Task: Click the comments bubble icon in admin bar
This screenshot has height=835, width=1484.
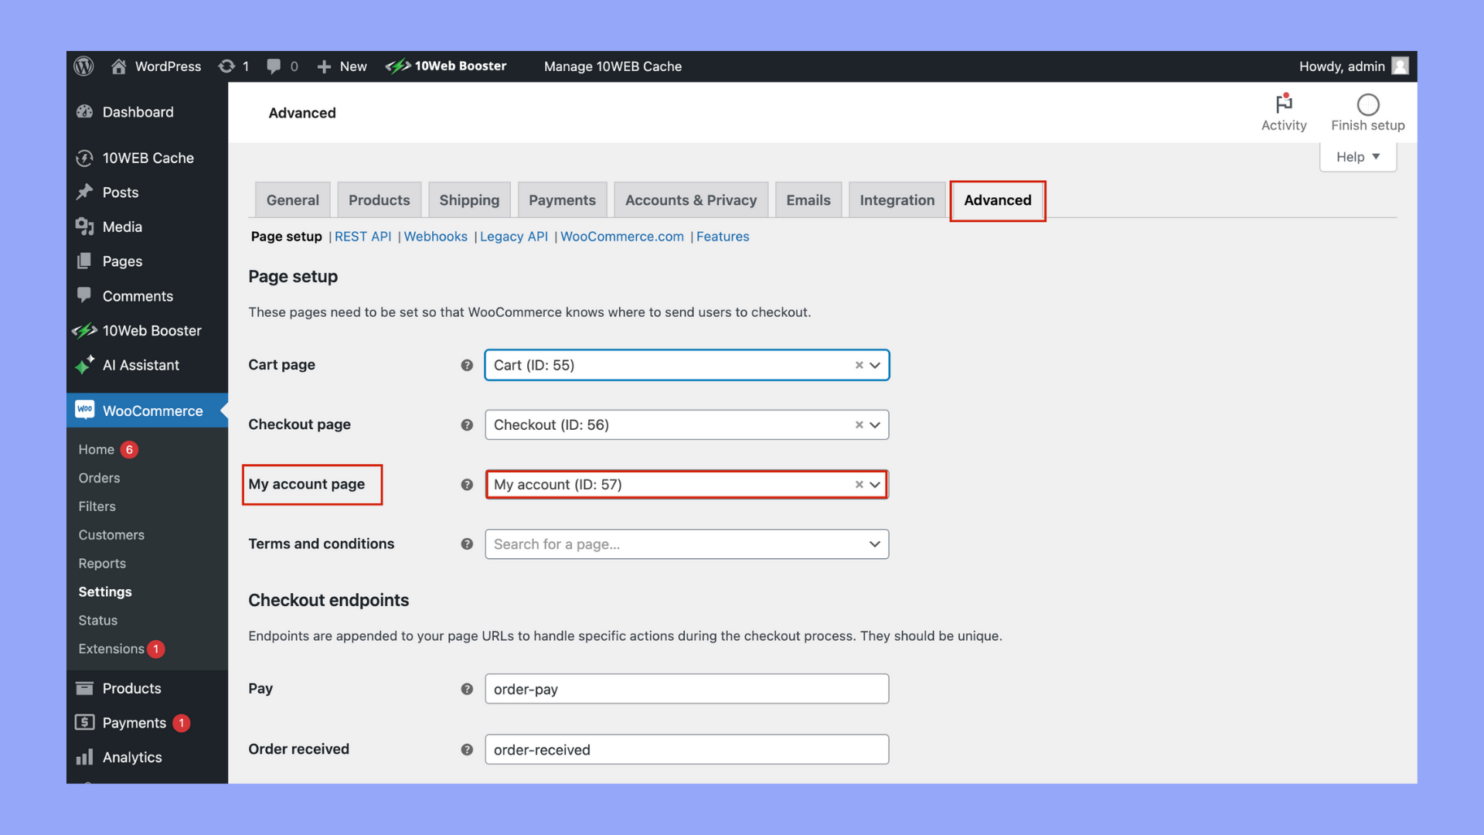Action: (x=275, y=66)
